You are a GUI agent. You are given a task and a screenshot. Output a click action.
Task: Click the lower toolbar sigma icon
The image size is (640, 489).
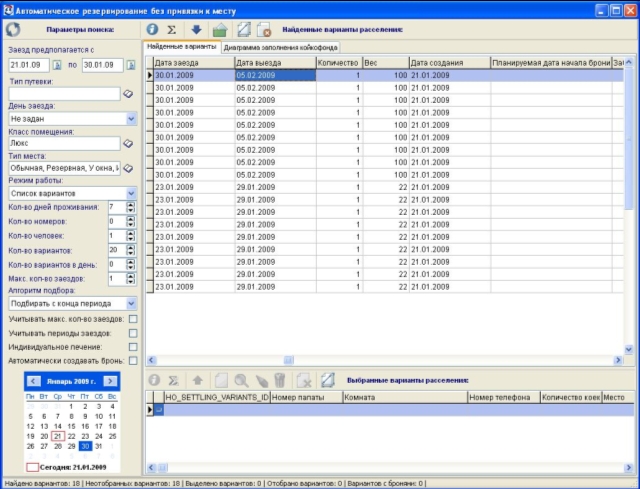click(173, 380)
